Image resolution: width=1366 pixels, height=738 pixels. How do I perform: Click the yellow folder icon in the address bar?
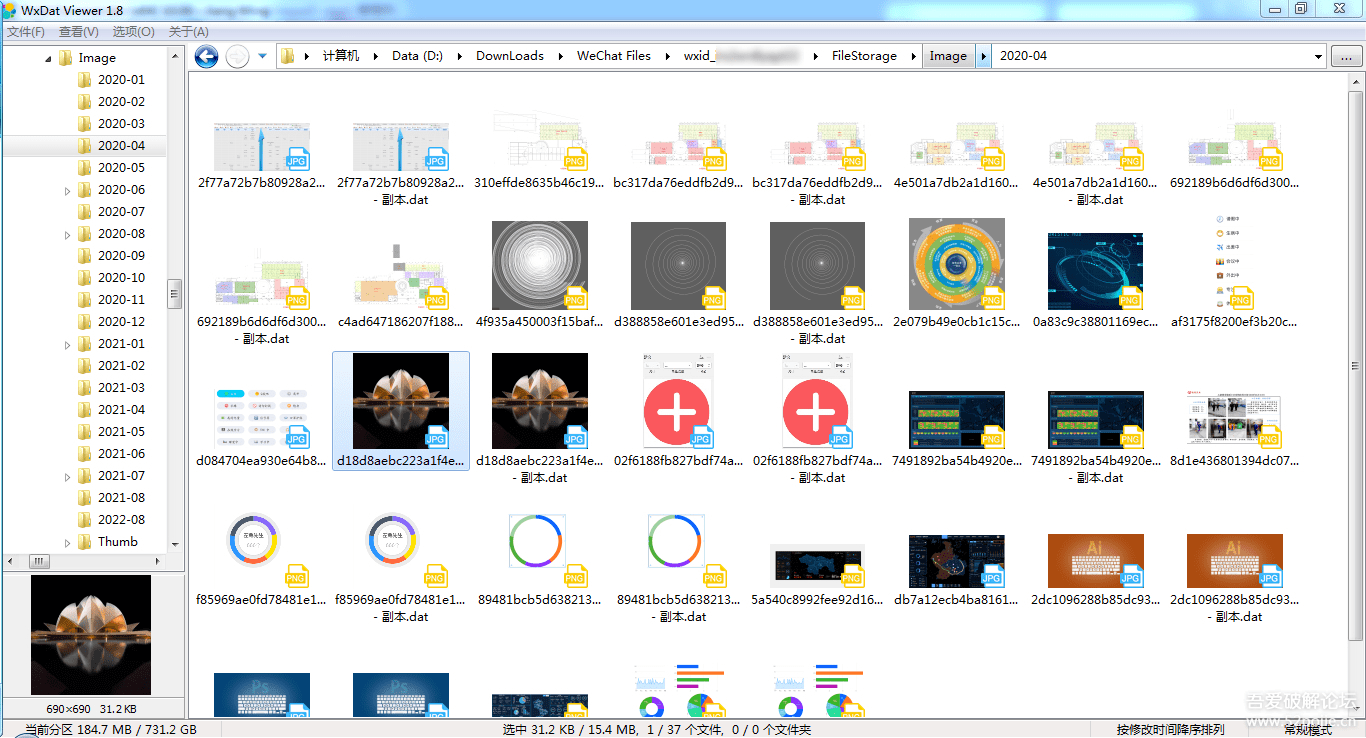coord(287,56)
